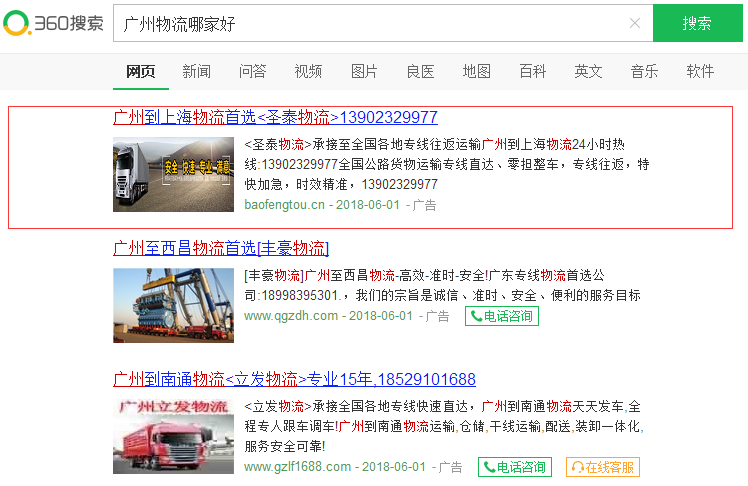The width and height of the screenshot is (748, 486).
Task: Click the orange 在线客服 headset button
Action: click(602, 467)
